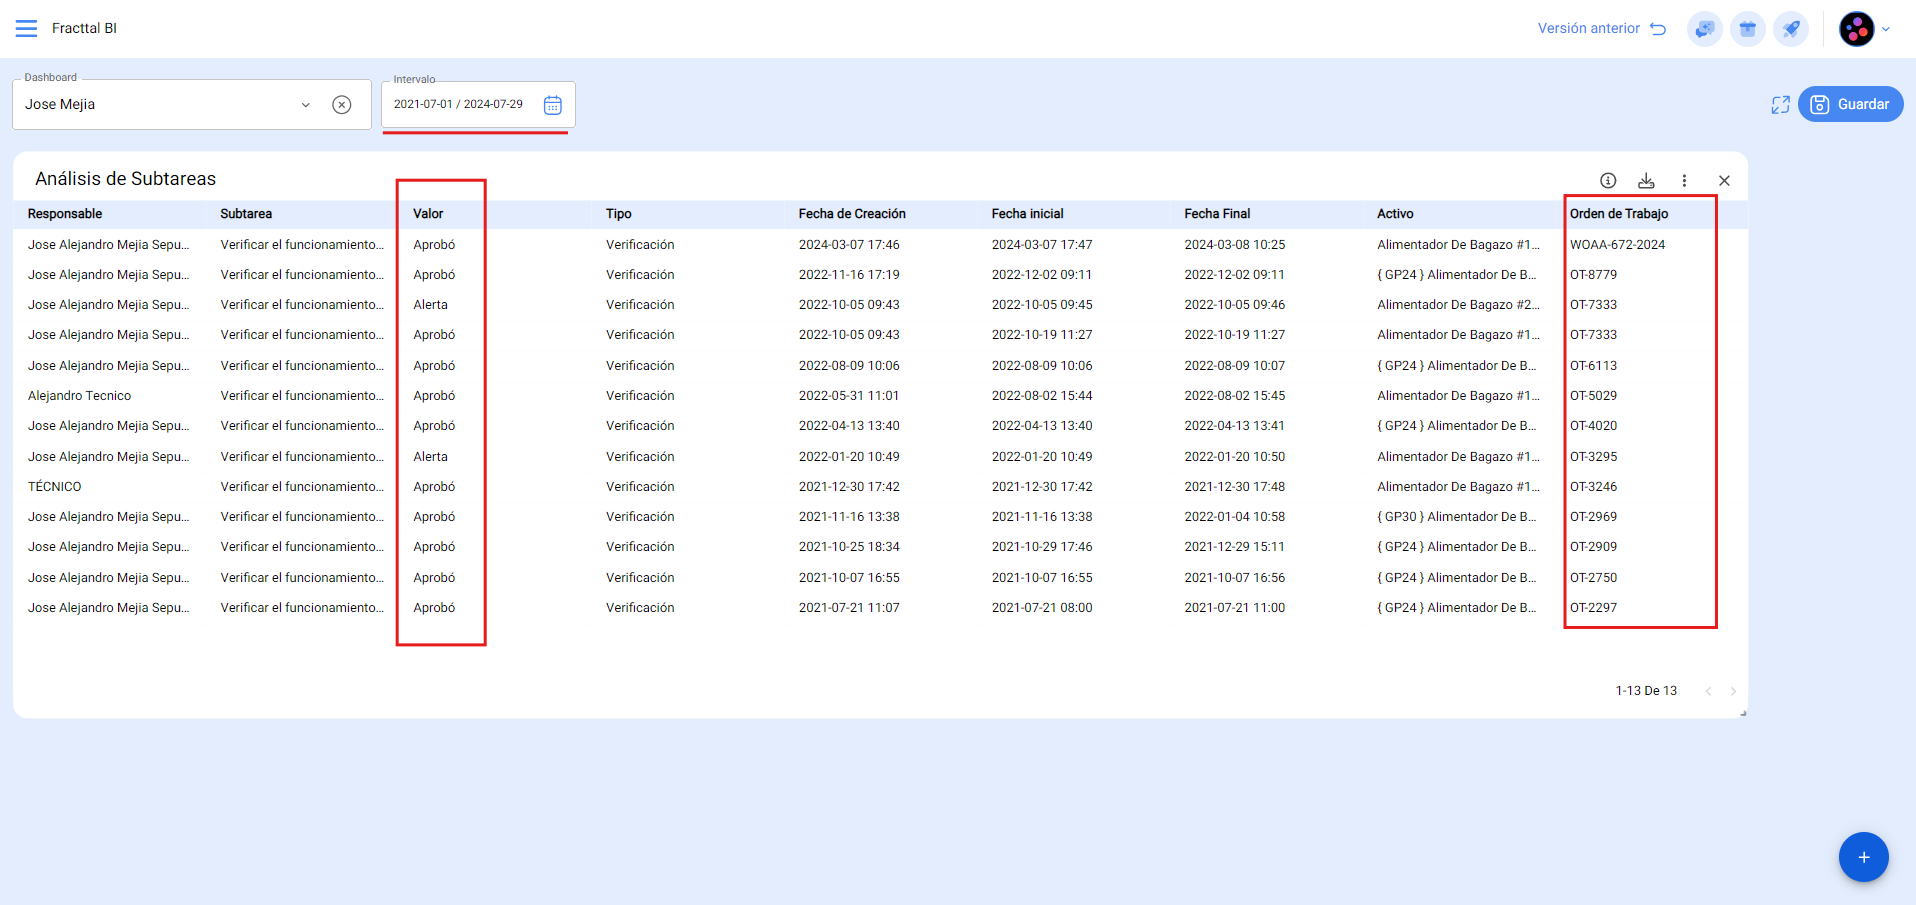This screenshot has height=905, width=1916.
Task: Expand the Dashboard selector dropdown
Action: click(x=306, y=105)
